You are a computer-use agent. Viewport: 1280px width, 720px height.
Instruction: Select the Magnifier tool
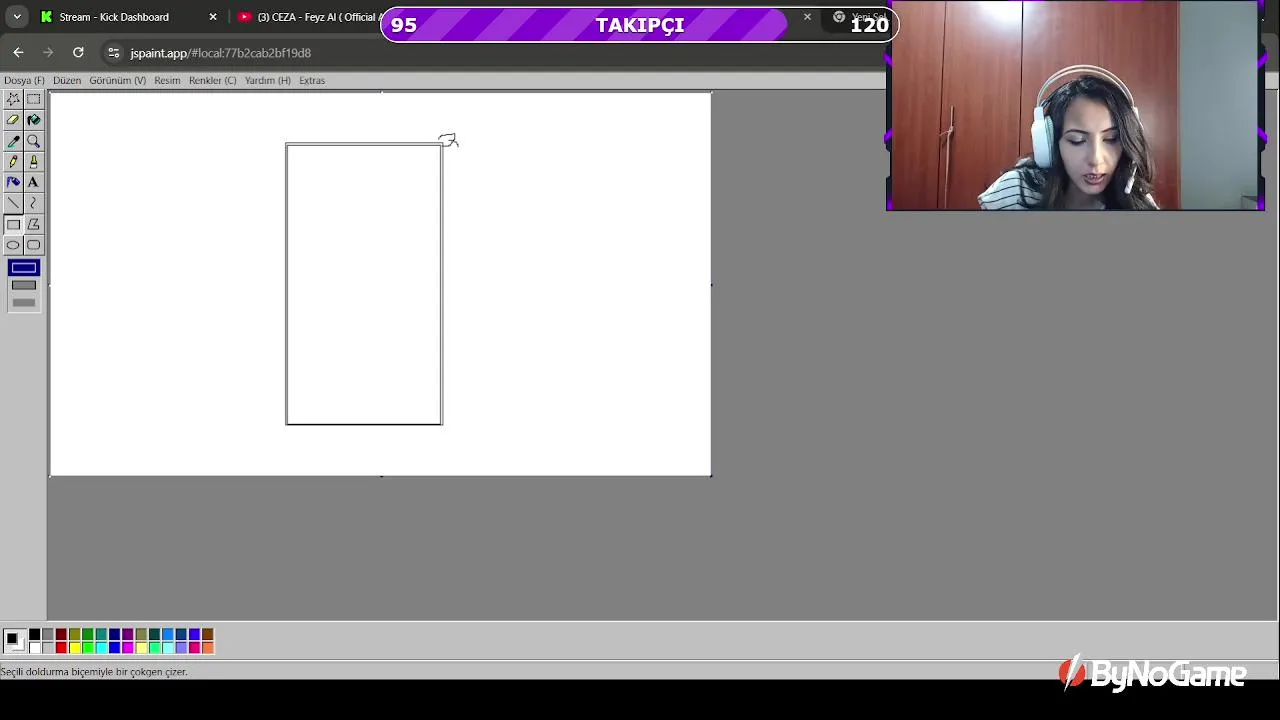click(33, 141)
